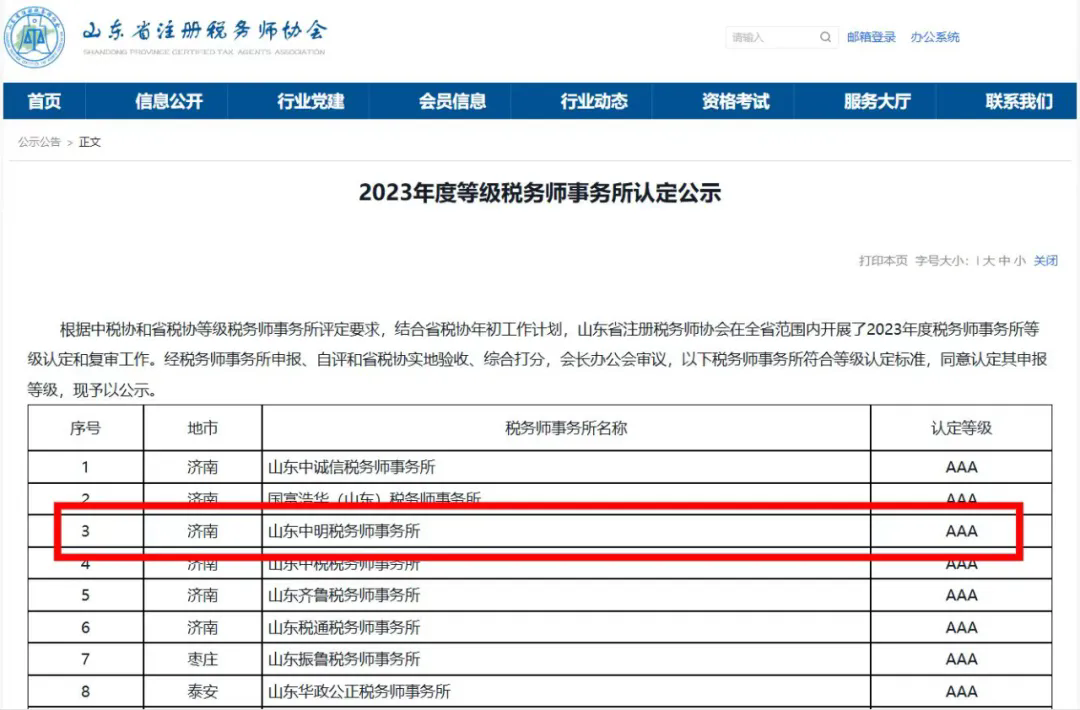This screenshot has height=710, width=1080.
Task: Open 信息公开 menu item
Action: [169, 101]
